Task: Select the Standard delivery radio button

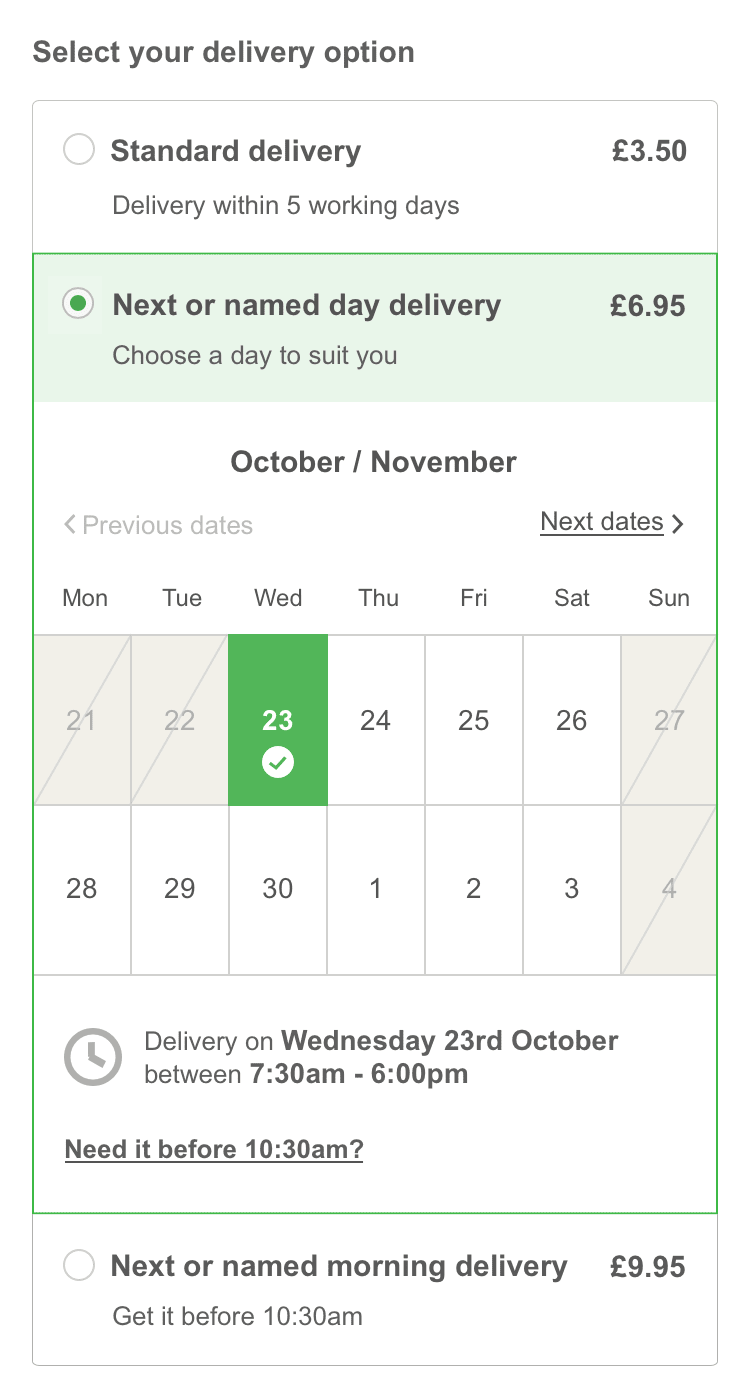Action: pyautogui.click(x=78, y=151)
